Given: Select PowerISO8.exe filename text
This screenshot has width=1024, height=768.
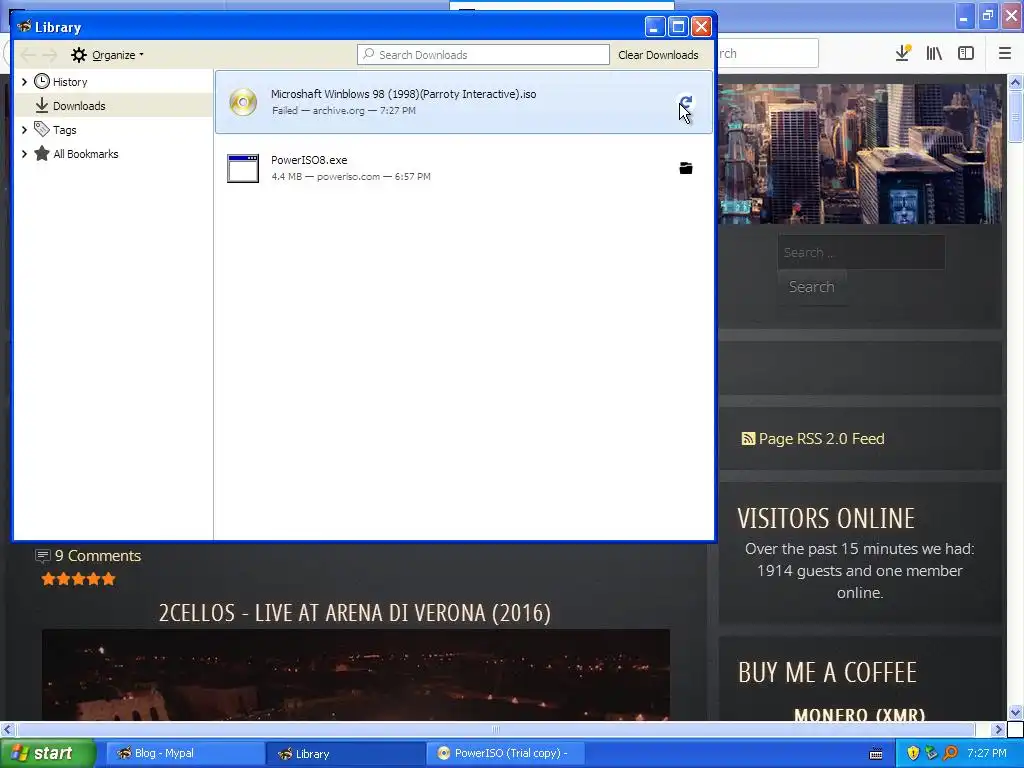Looking at the screenshot, I should (x=309, y=160).
